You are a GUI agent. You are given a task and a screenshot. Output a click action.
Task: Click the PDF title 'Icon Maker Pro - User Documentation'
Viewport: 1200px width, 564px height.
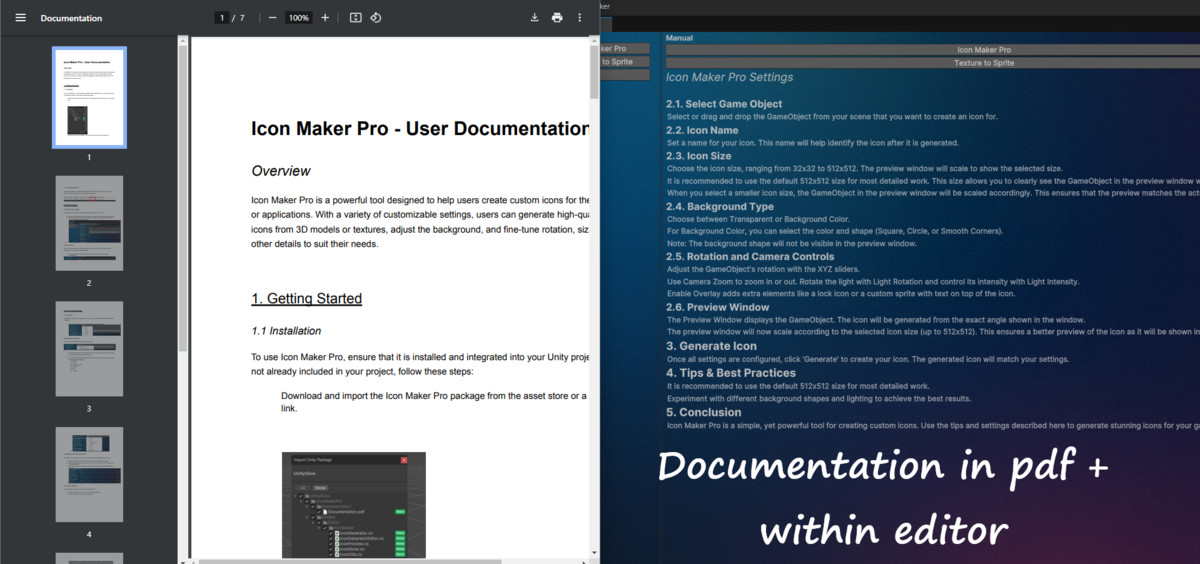(420, 129)
